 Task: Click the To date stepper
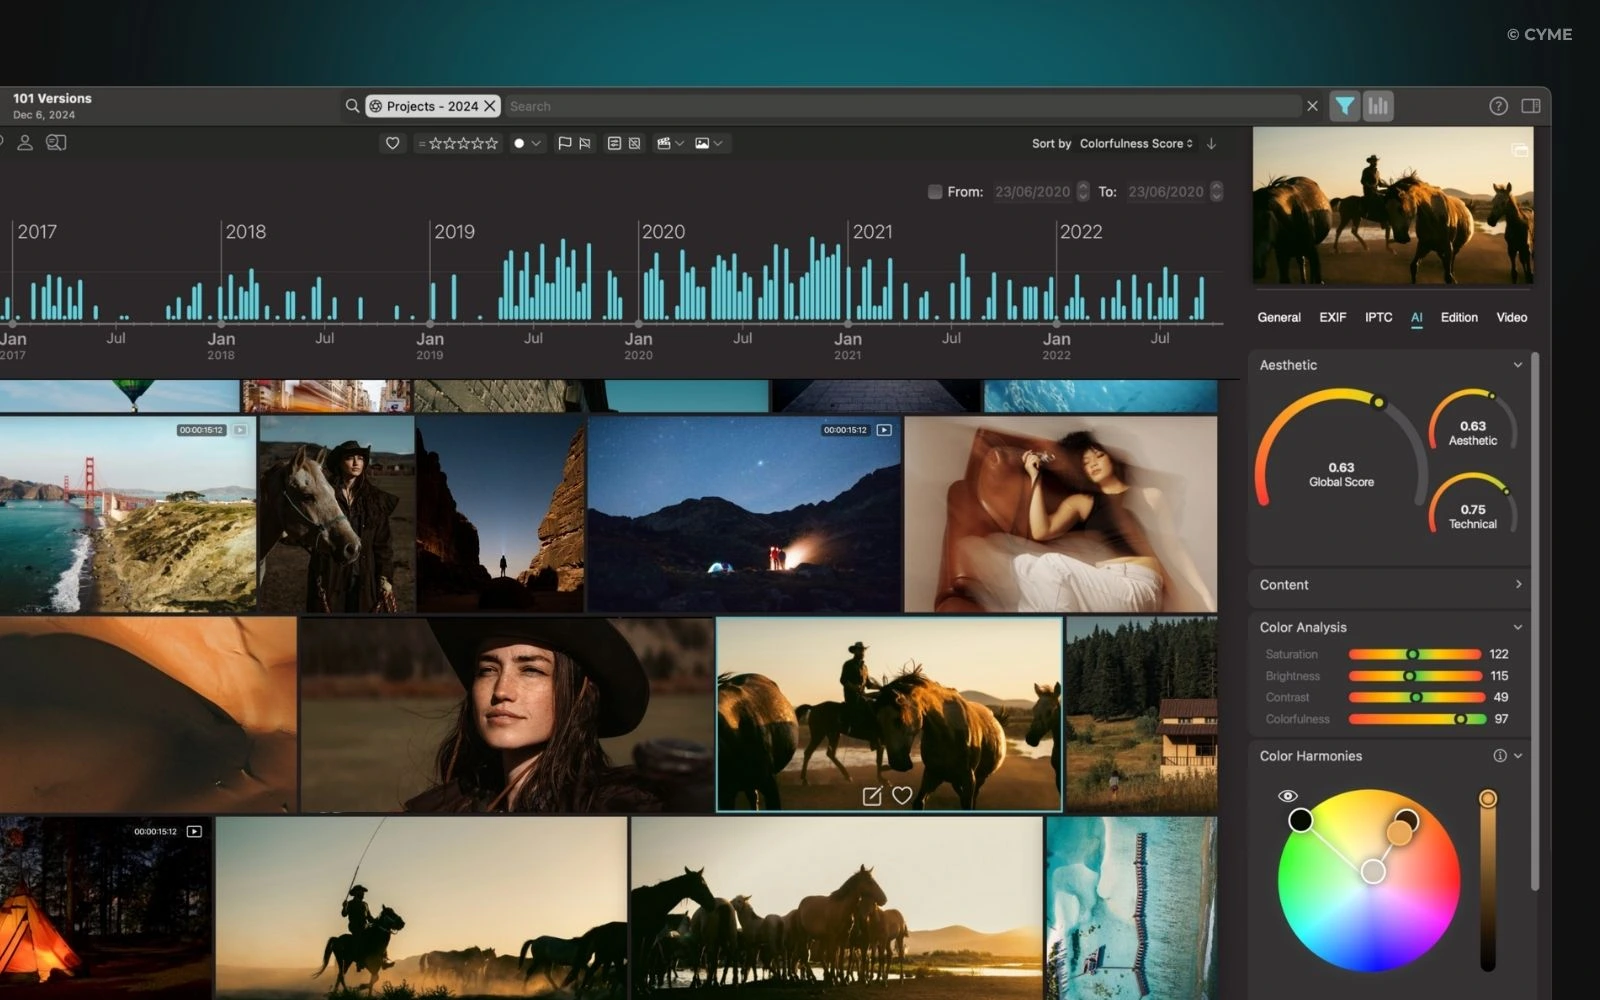1216,192
